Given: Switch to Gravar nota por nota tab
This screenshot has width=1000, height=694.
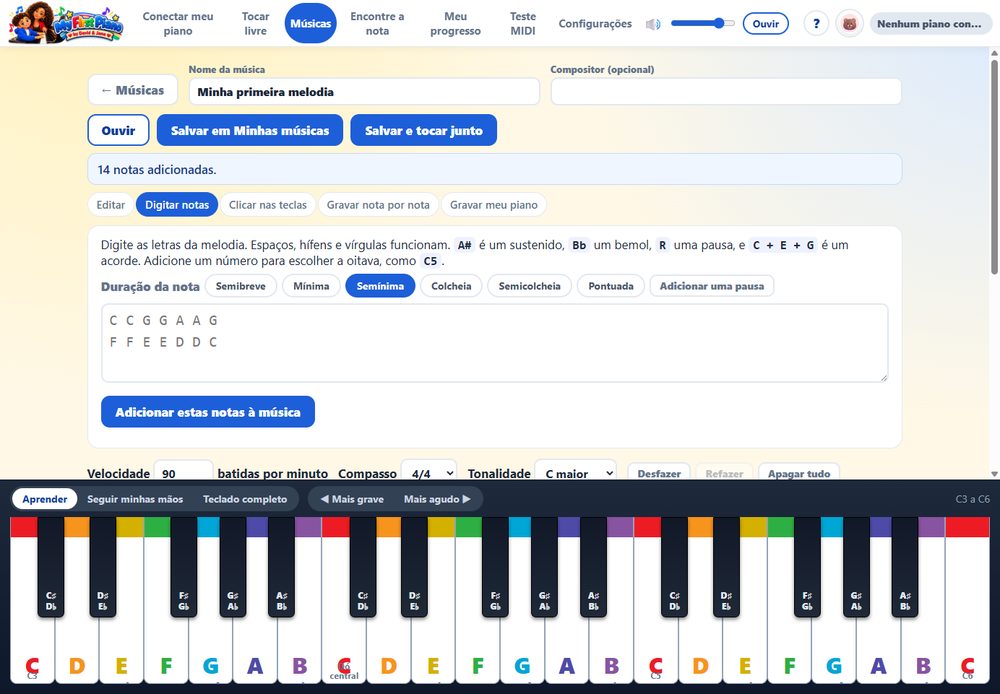Looking at the screenshot, I should click(x=378, y=205).
